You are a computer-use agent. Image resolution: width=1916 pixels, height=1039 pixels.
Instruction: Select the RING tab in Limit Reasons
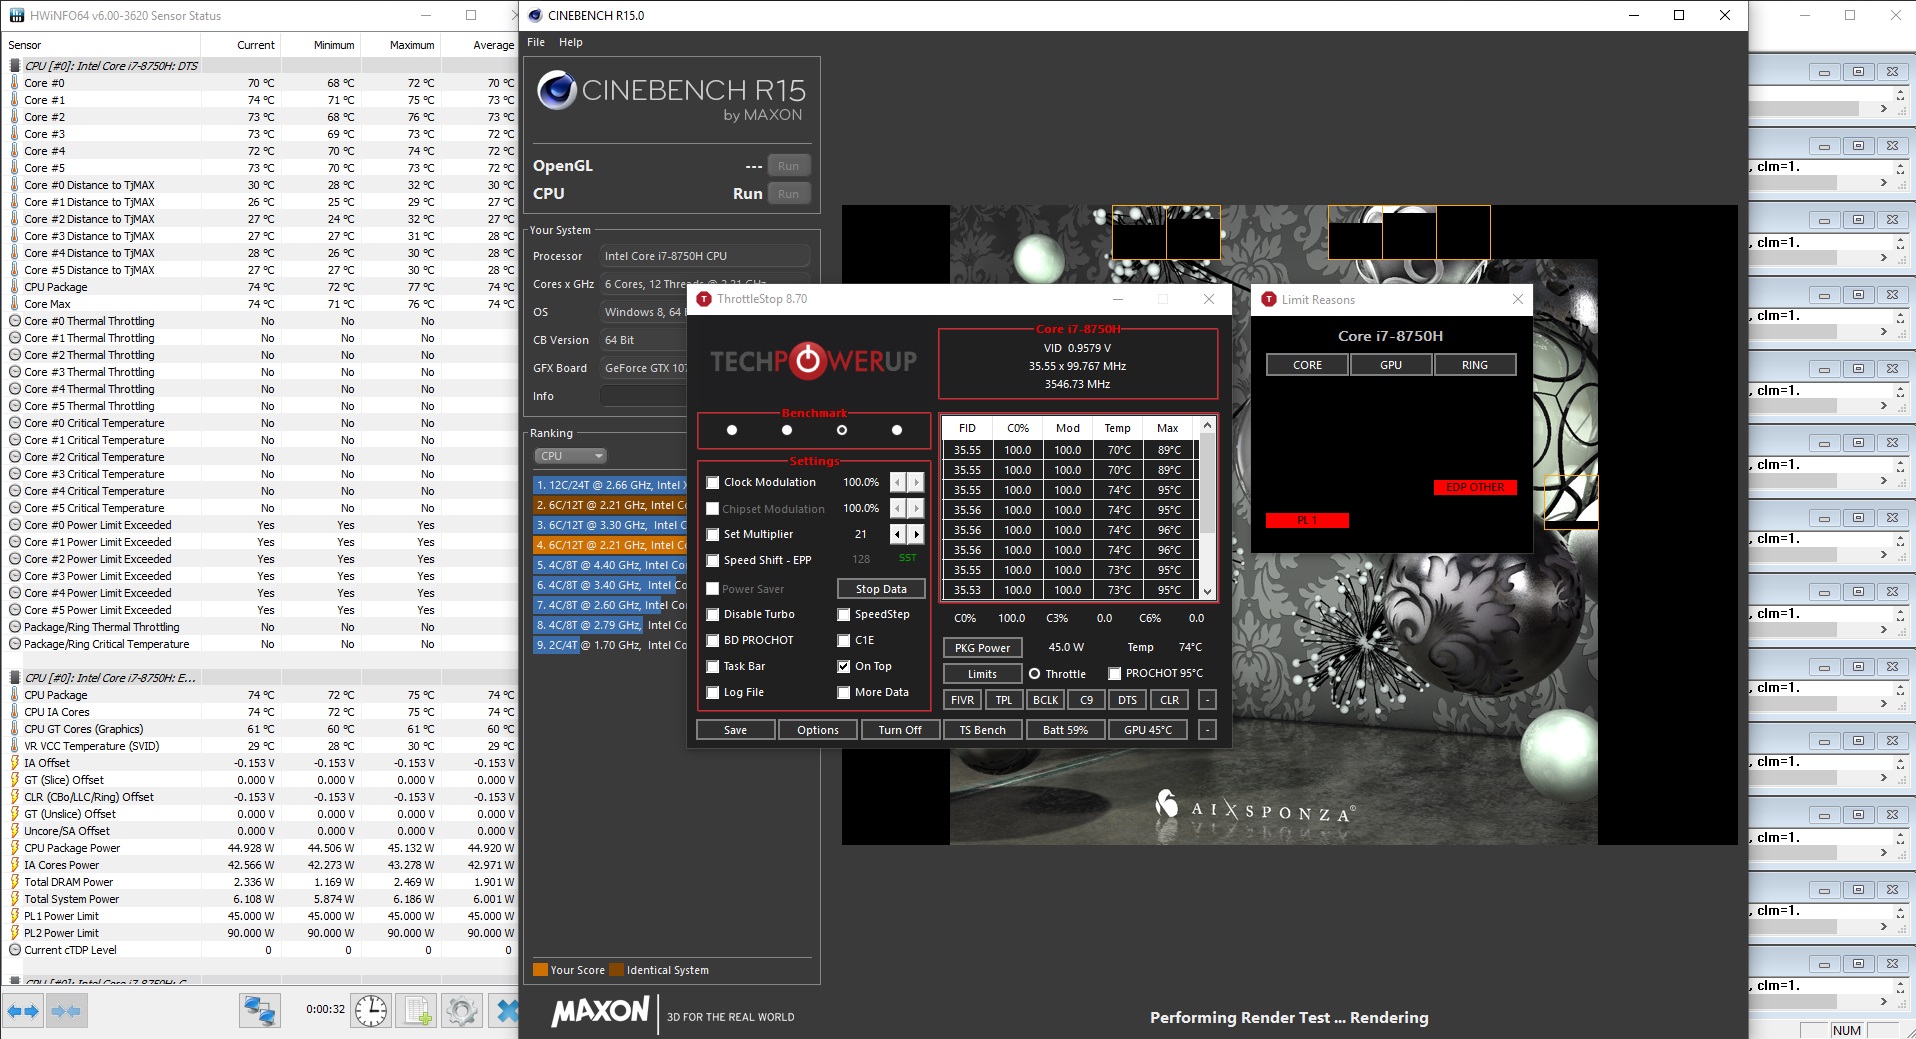tap(1475, 365)
